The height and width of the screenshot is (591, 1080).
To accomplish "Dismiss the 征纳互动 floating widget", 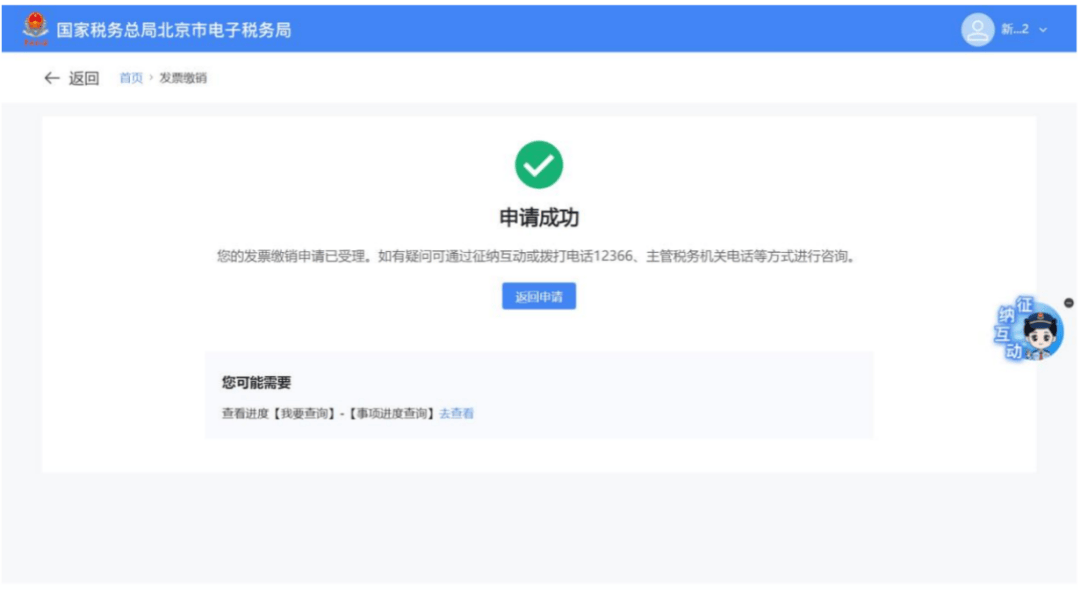I will tap(1068, 302).
